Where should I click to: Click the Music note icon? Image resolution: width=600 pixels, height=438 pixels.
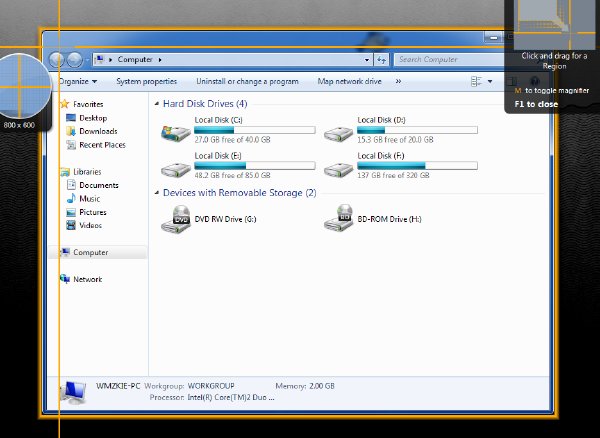coord(71,198)
